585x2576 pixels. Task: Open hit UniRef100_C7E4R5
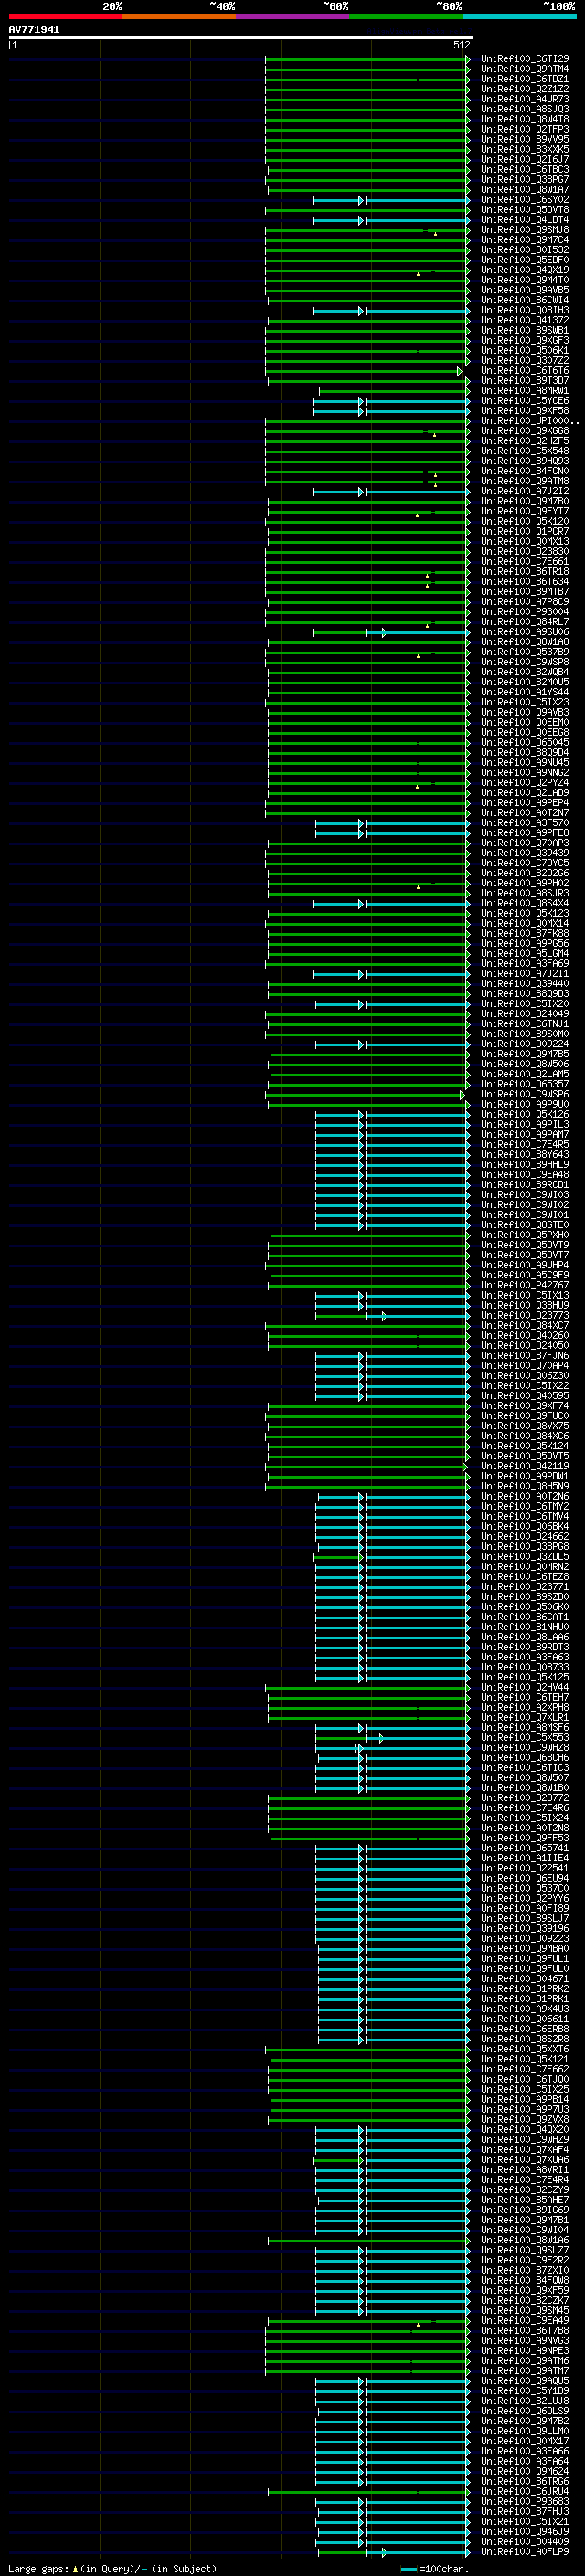coord(525,1145)
